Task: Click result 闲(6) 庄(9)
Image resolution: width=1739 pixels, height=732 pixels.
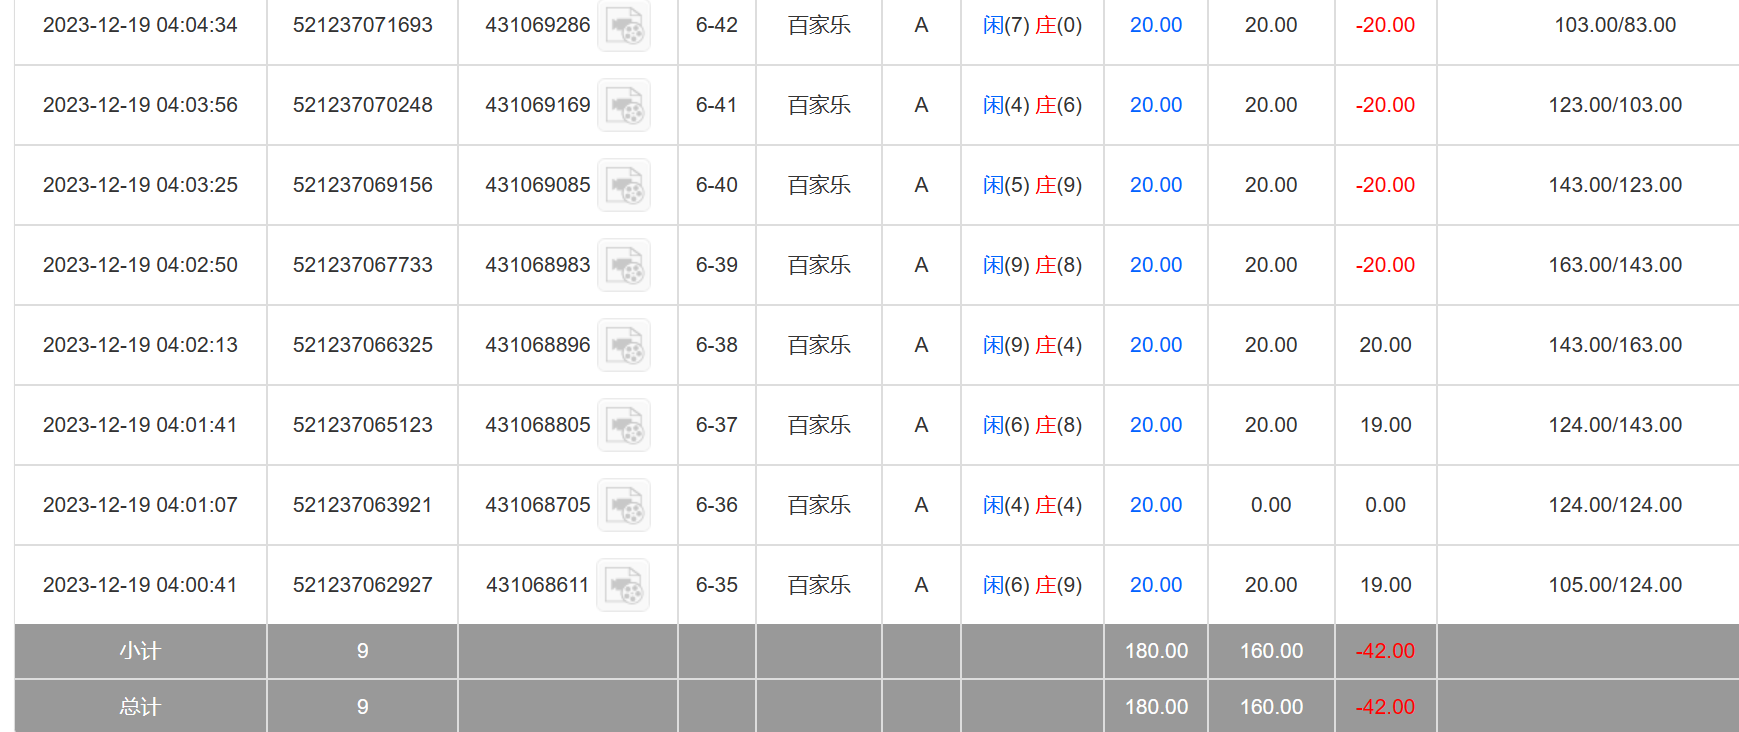Action: click(x=1032, y=585)
